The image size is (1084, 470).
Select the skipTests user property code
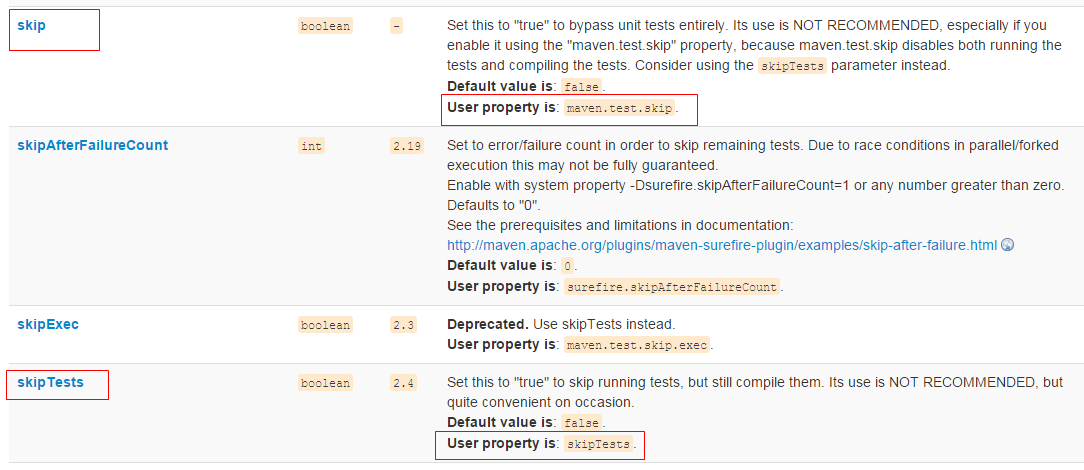[x=598, y=444]
